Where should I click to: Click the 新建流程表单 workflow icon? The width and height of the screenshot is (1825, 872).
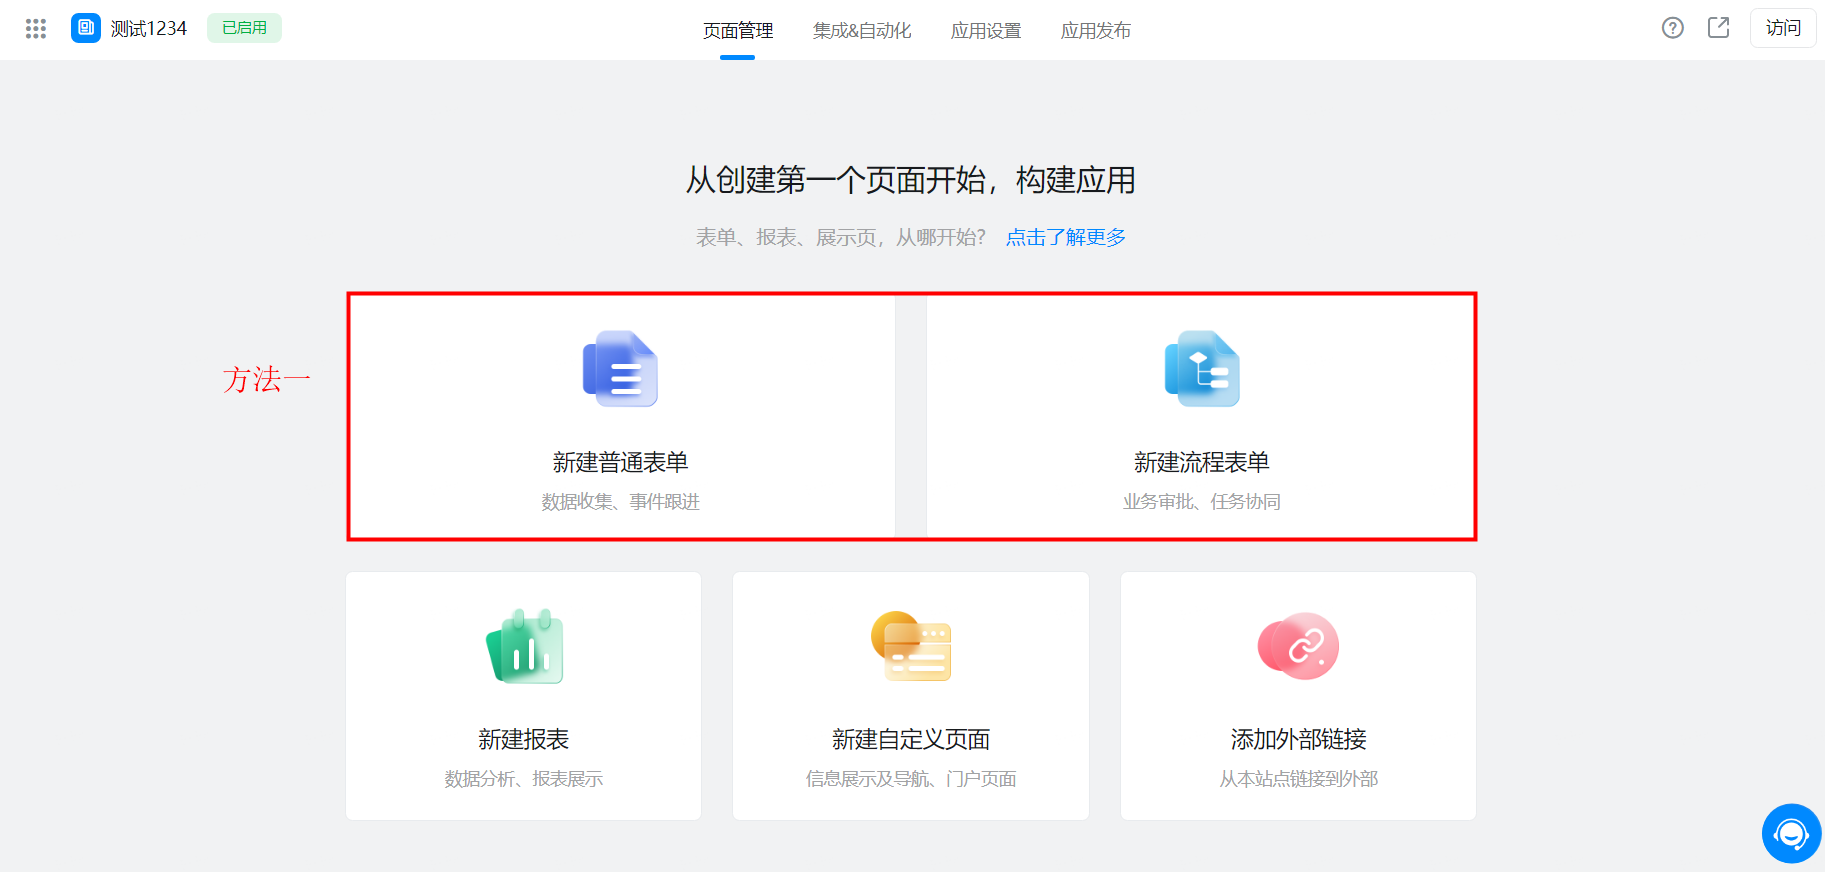tap(1202, 369)
